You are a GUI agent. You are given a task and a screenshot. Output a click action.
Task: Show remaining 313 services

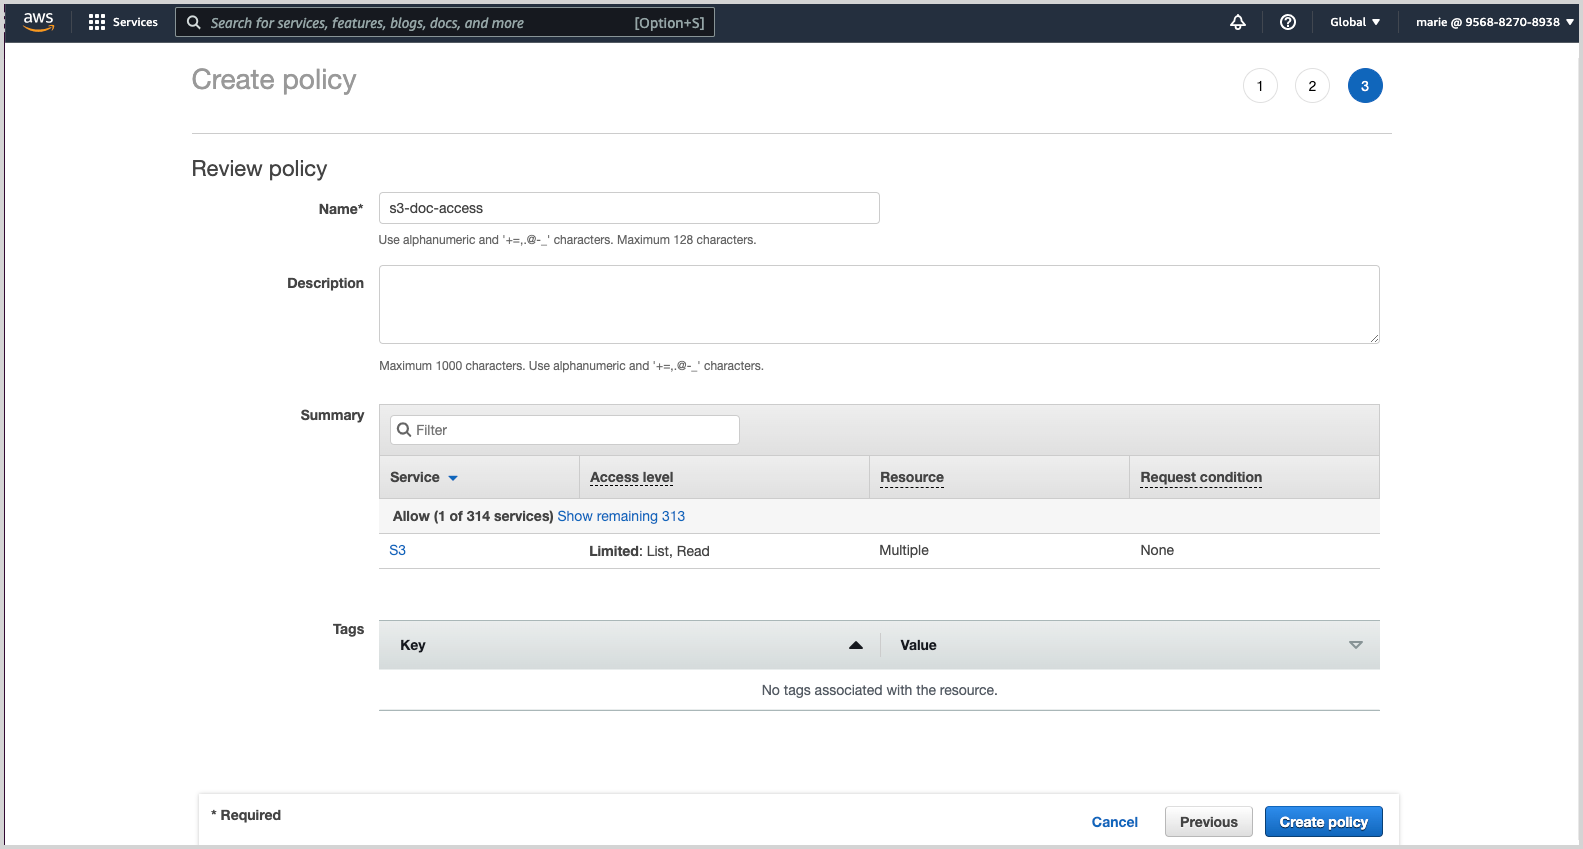pos(621,516)
